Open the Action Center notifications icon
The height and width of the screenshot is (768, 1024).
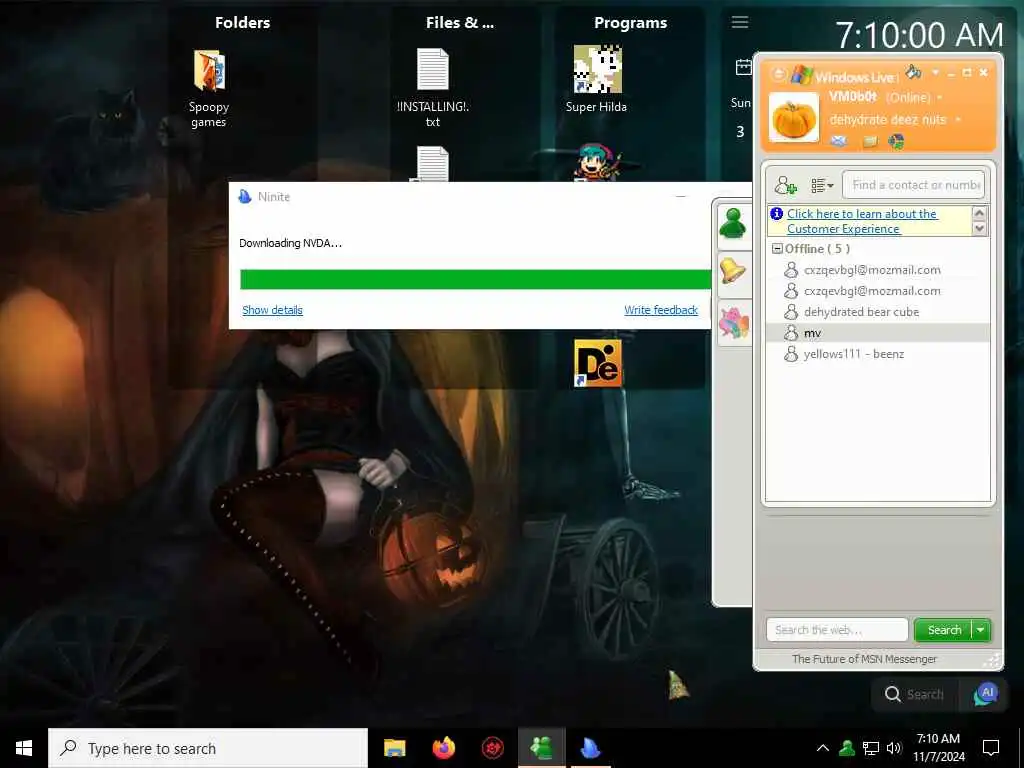click(991, 748)
